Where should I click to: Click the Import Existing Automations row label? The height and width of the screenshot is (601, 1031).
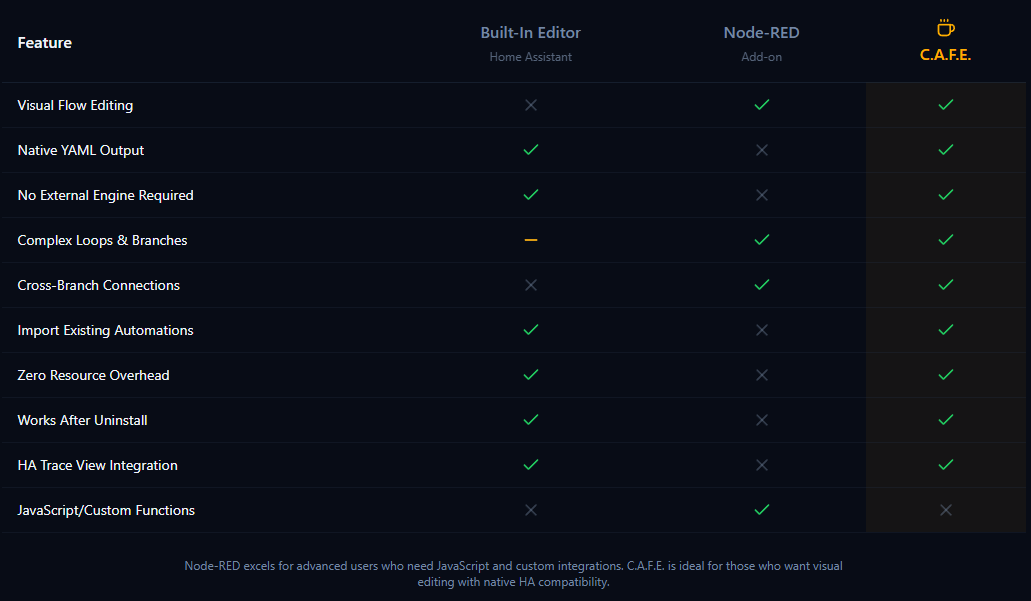click(106, 330)
